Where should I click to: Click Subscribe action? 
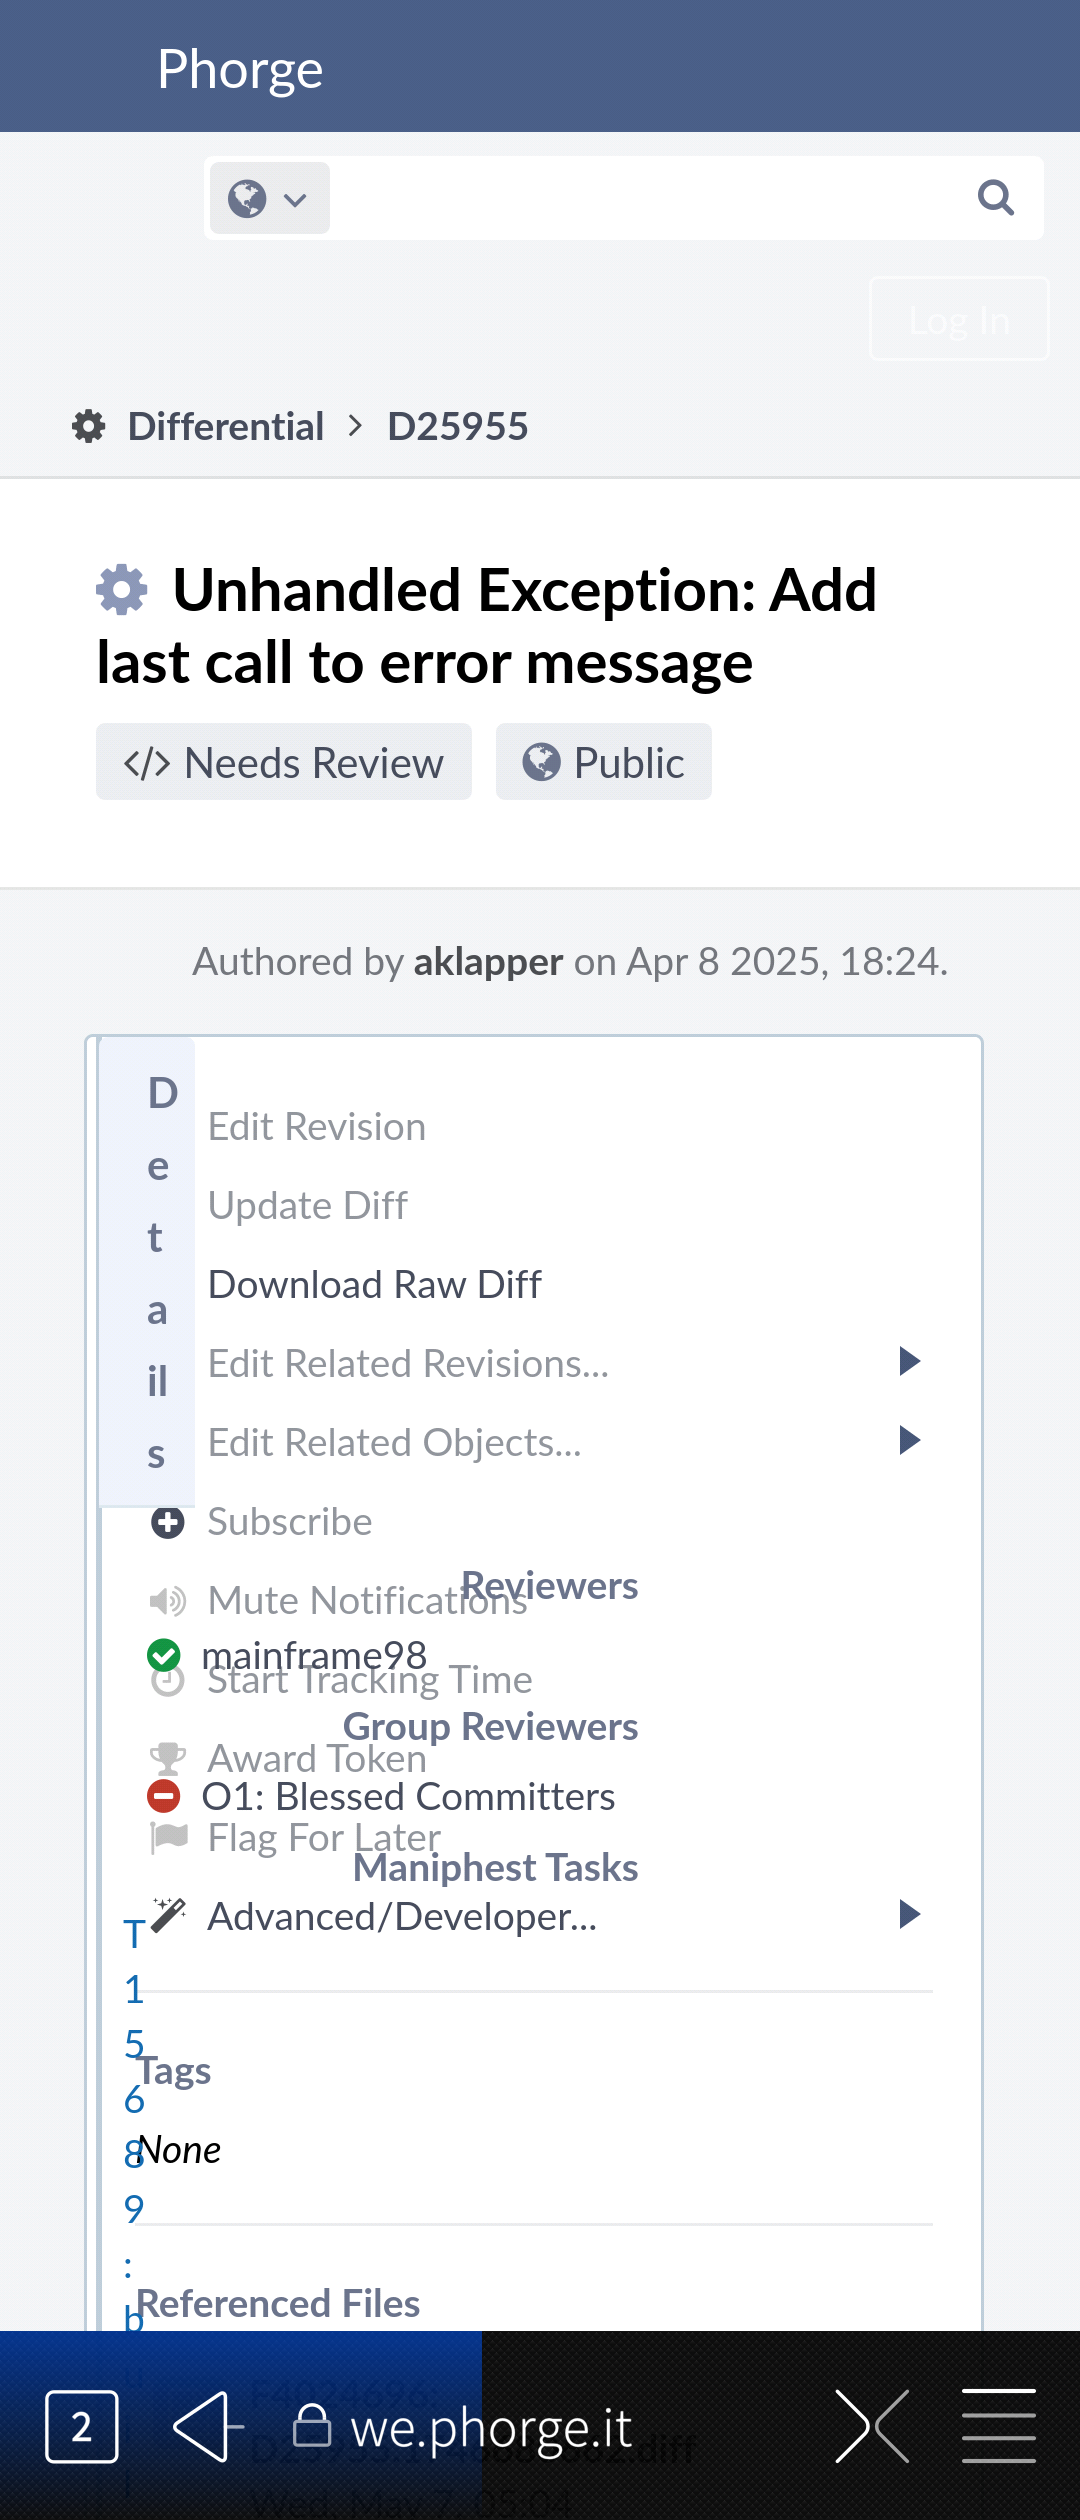(x=290, y=1521)
